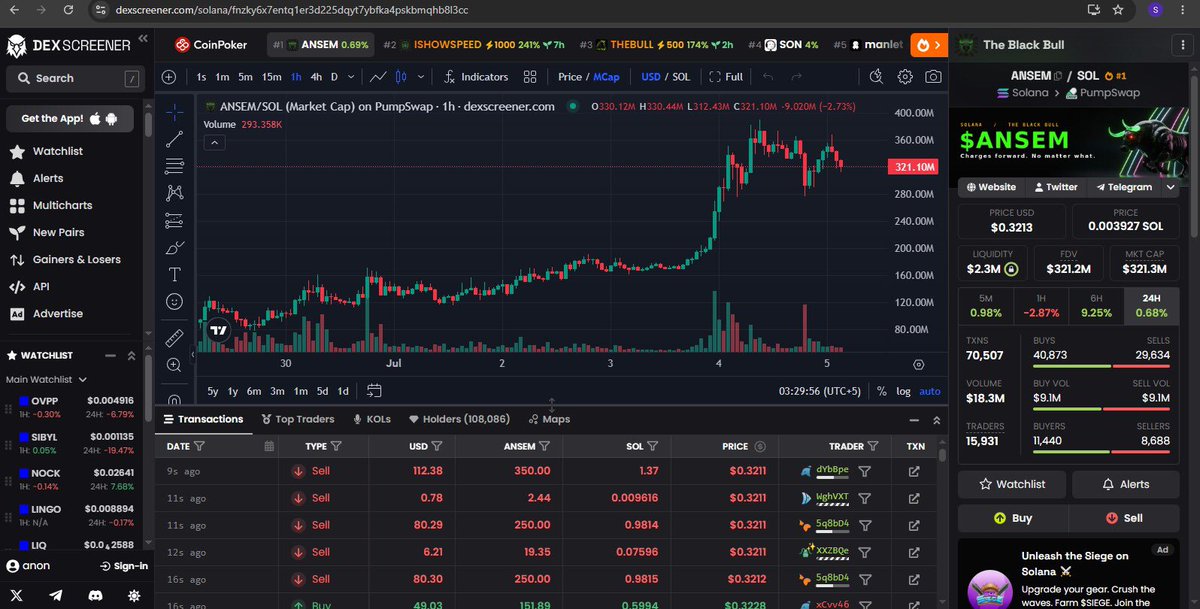Image resolution: width=1200 pixels, height=609 pixels.
Task: Toggle percent scale on chart
Action: (x=881, y=391)
